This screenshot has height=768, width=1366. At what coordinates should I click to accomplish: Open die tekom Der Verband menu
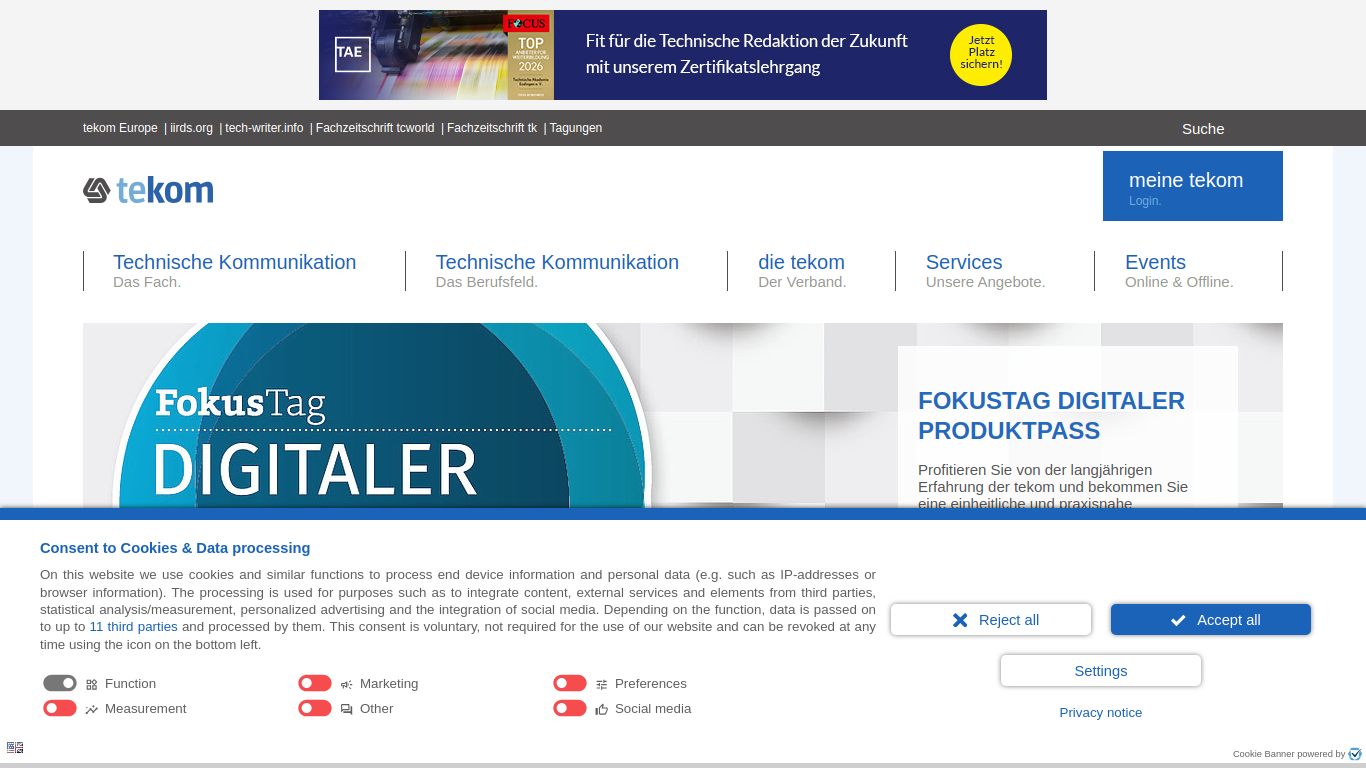tap(802, 271)
